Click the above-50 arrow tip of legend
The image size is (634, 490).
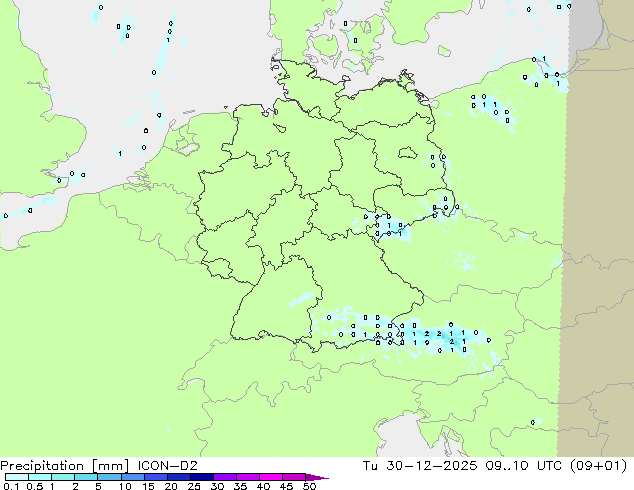[x=317, y=478]
